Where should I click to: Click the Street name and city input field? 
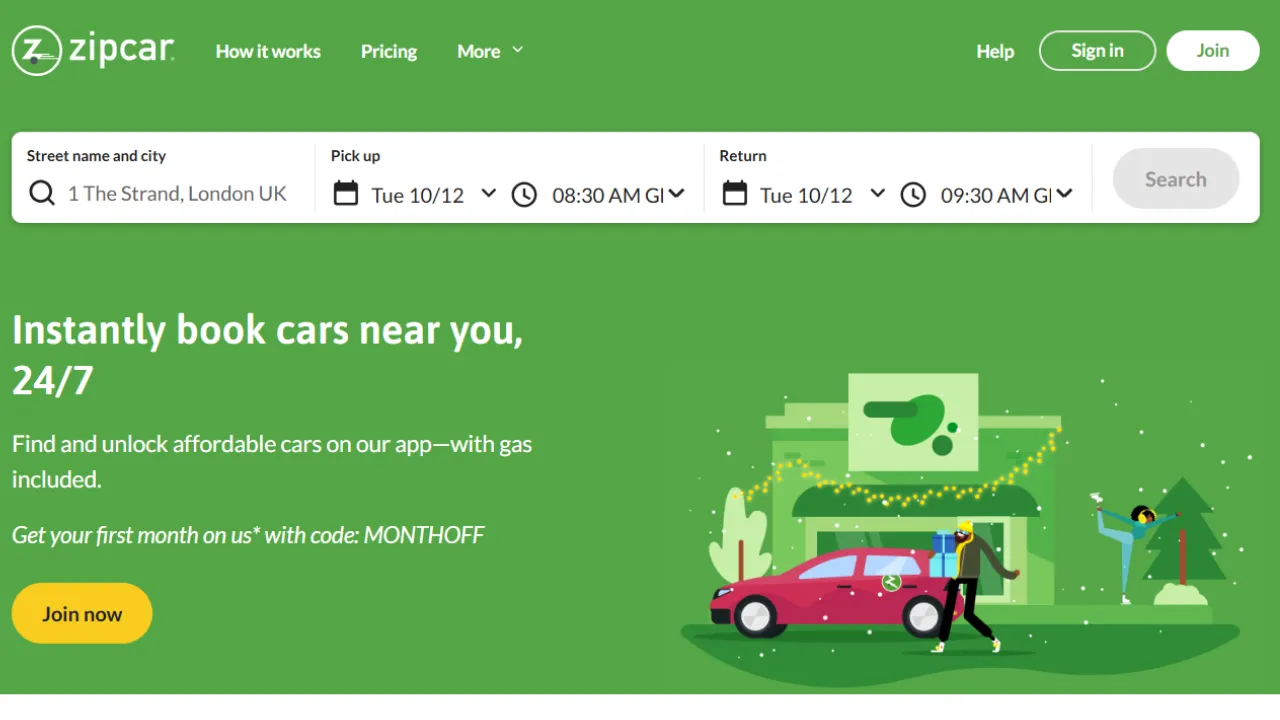click(177, 194)
